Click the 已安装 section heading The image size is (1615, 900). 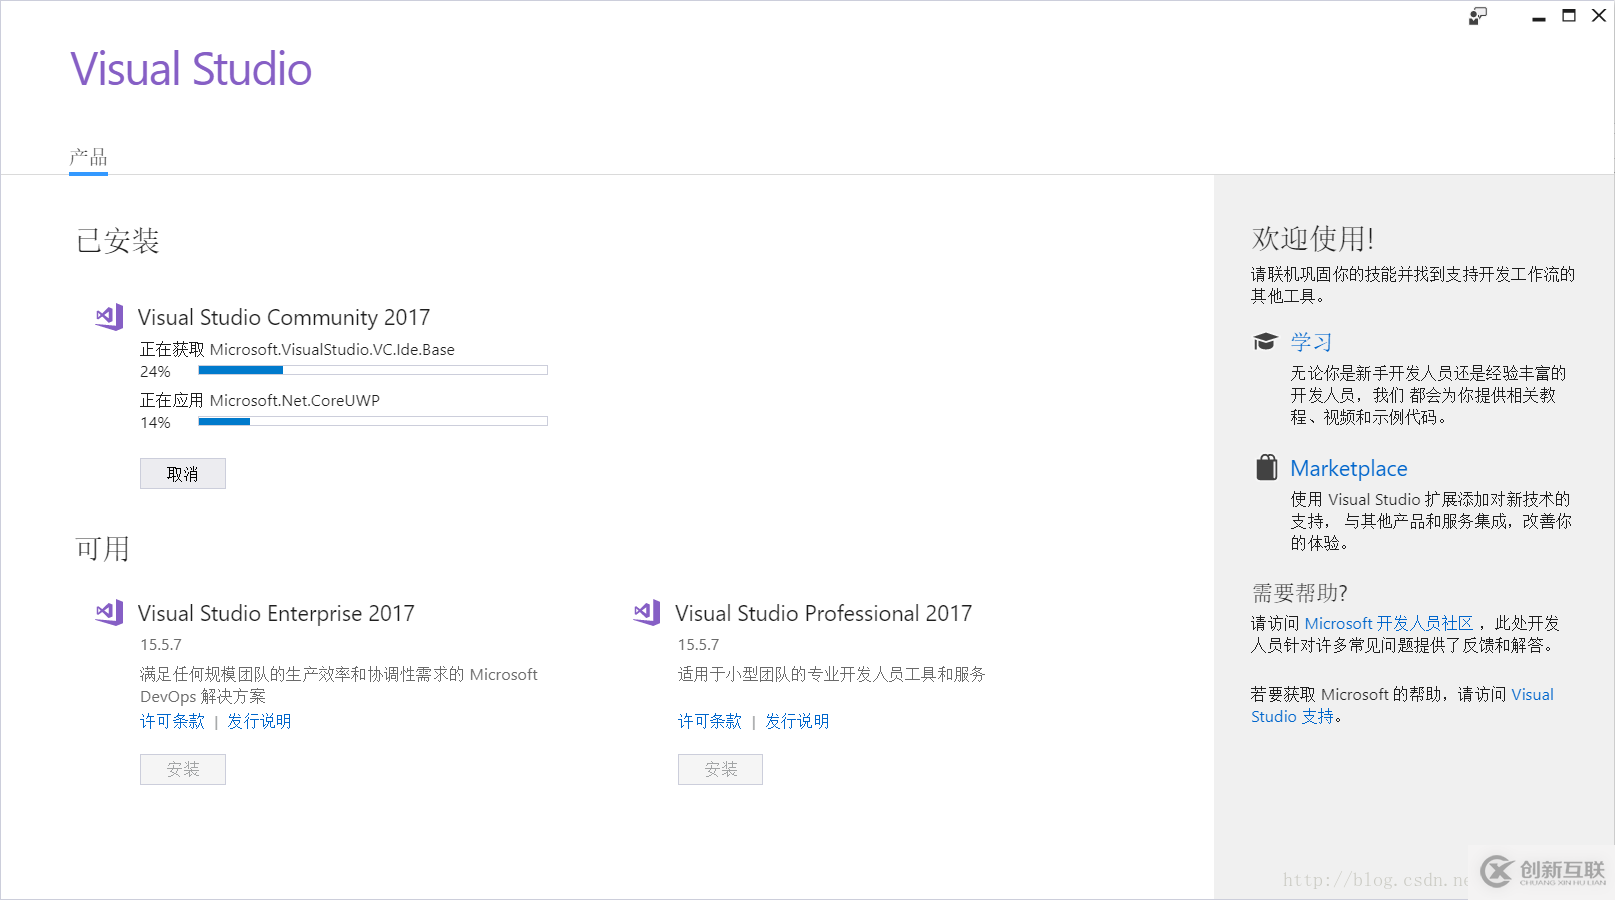tap(118, 241)
